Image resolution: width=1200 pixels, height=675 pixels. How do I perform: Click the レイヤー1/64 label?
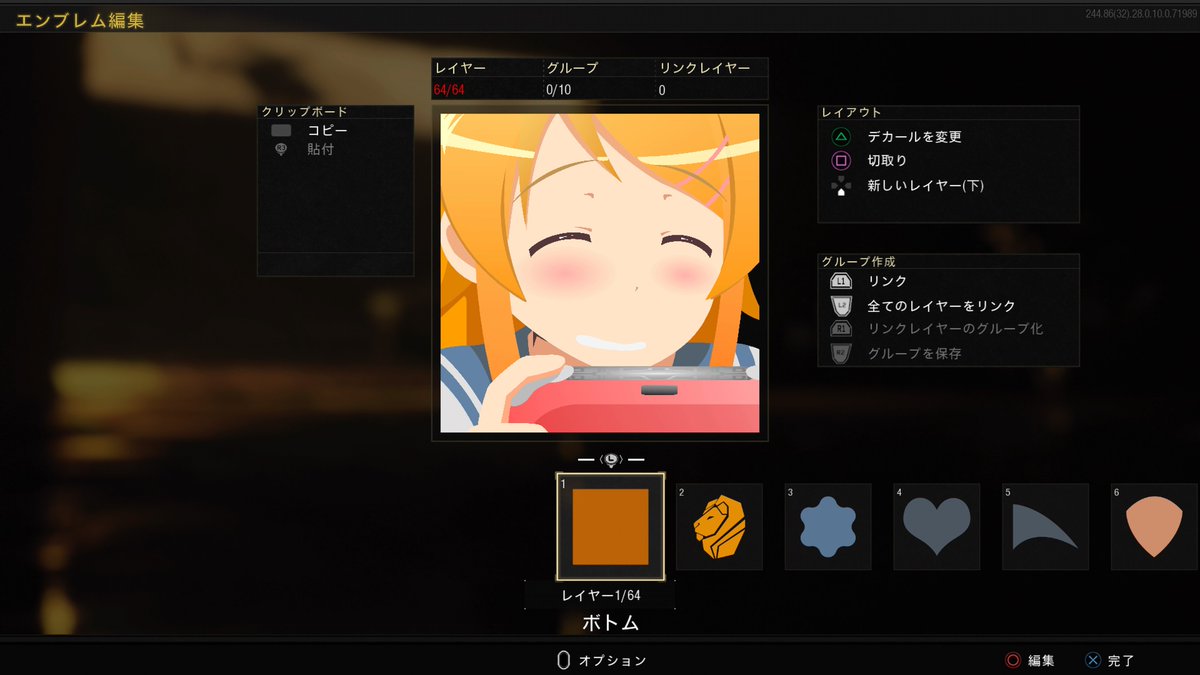pyautogui.click(x=600, y=595)
